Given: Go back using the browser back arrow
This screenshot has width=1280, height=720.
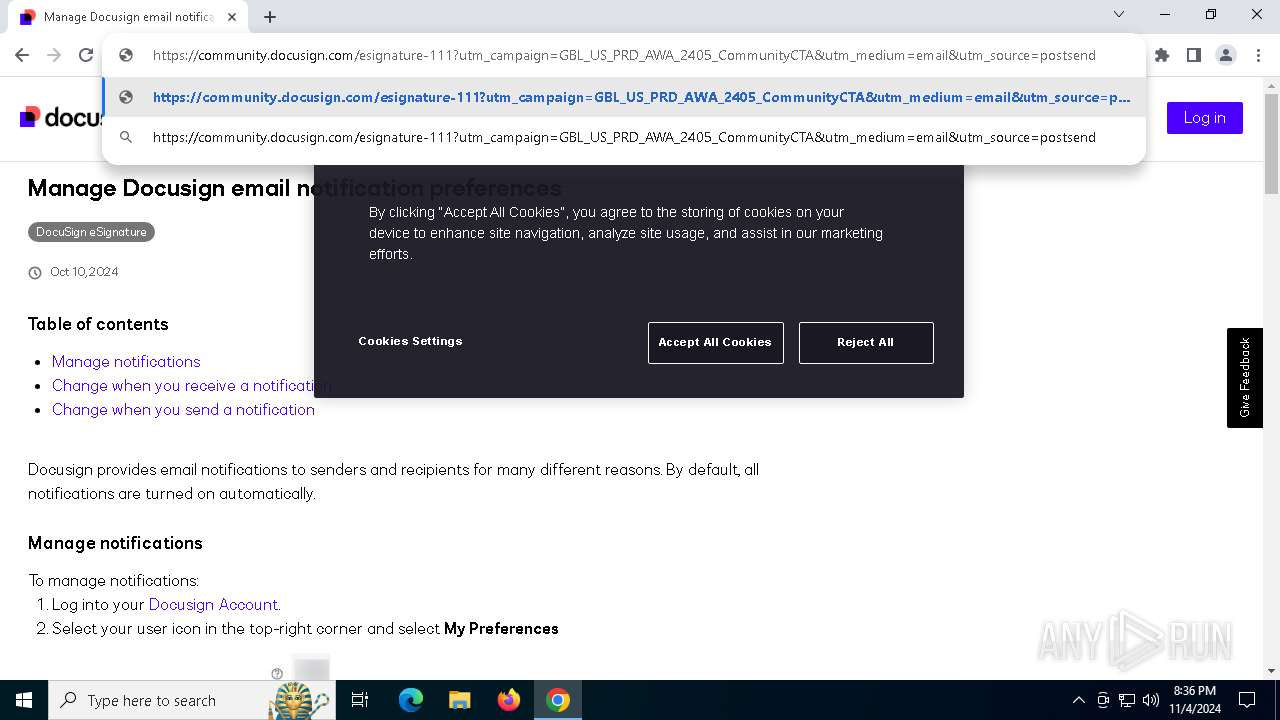Looking at the screenshot, I should click(x=22, y=55).
